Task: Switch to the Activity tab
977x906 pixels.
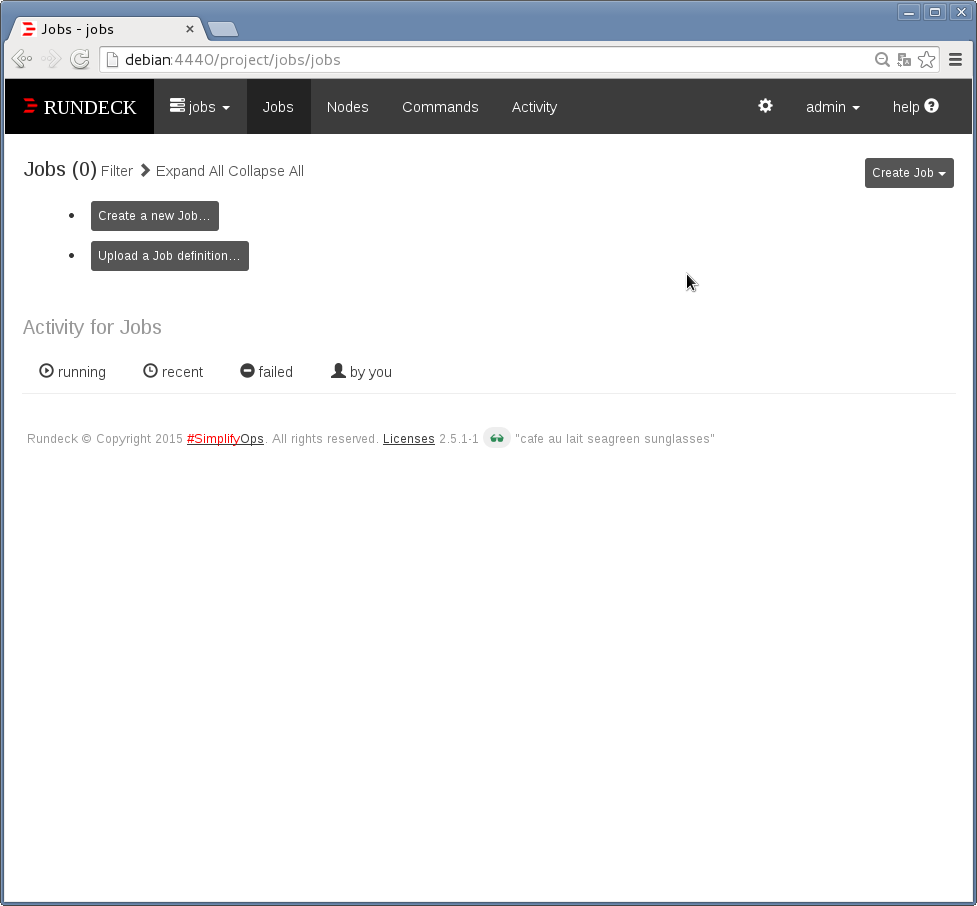Action: (534, 107)
